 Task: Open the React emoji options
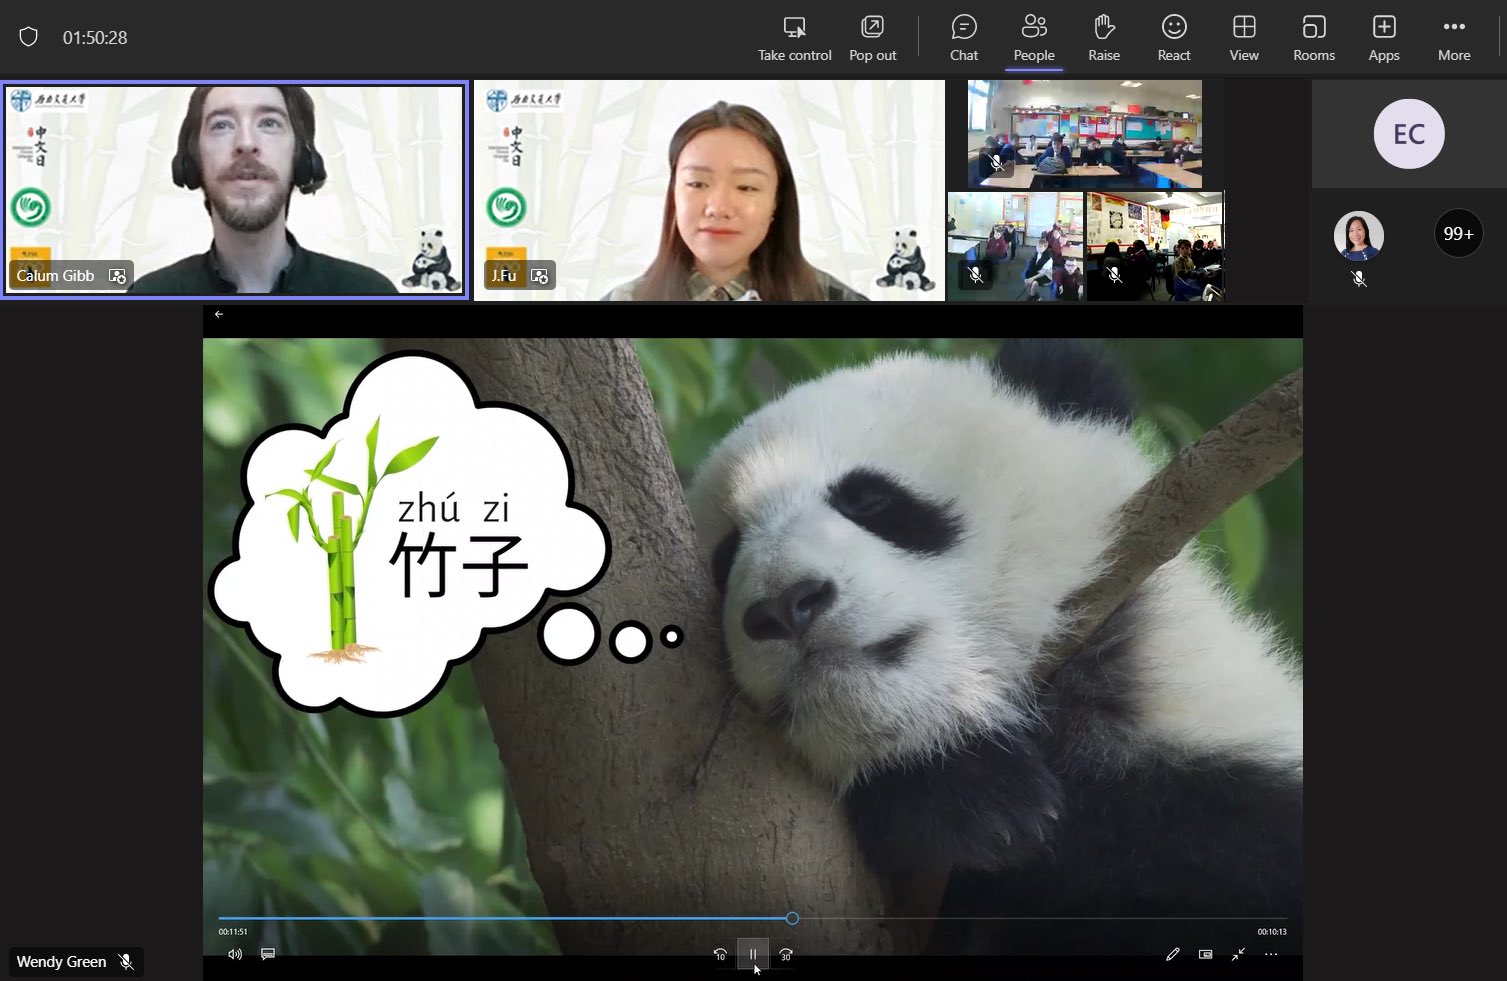coord(1173,38)
